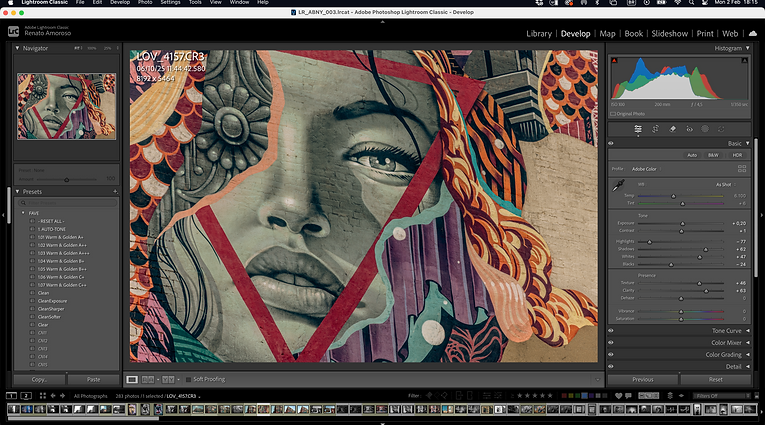Toggle Tone Curve panel visibility eye
Screen dimensions: 765x425
(610, 330)
